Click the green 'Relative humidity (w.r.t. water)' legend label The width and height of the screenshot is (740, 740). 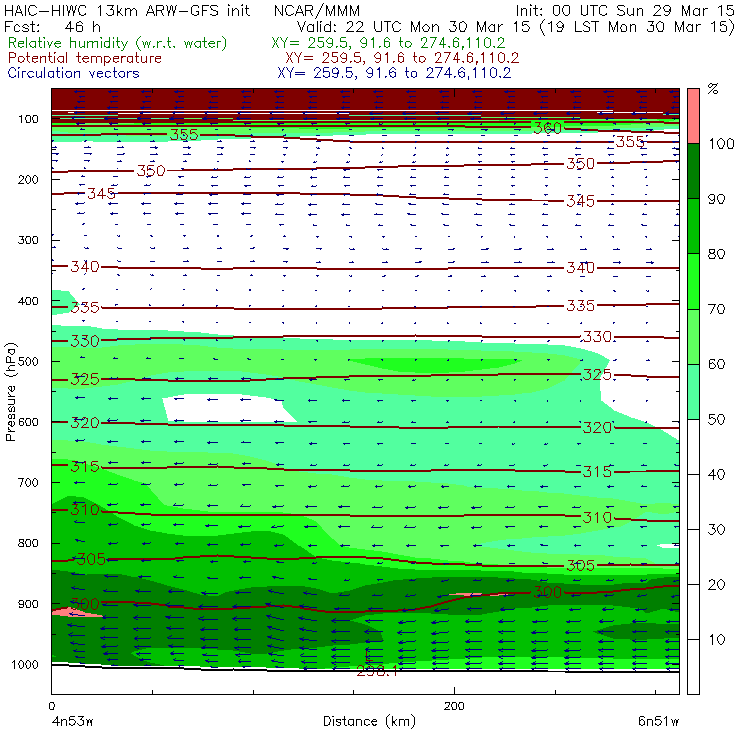118,43
